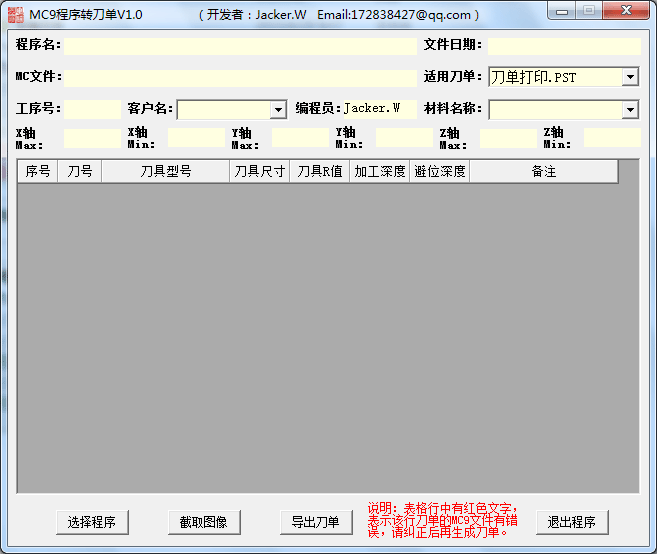Image resolution: width=657 pixels, height=554 pixels.
Task: Click the Y轴 Max value field
Action: pos(300,138)
